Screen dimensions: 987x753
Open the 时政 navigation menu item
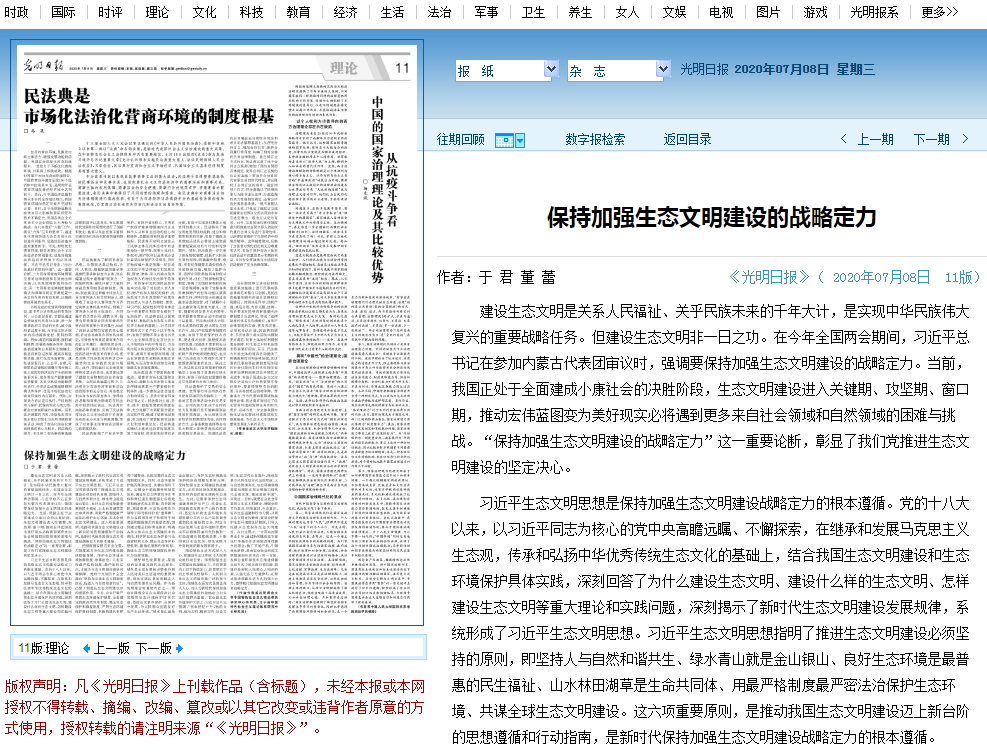[16, 12]
